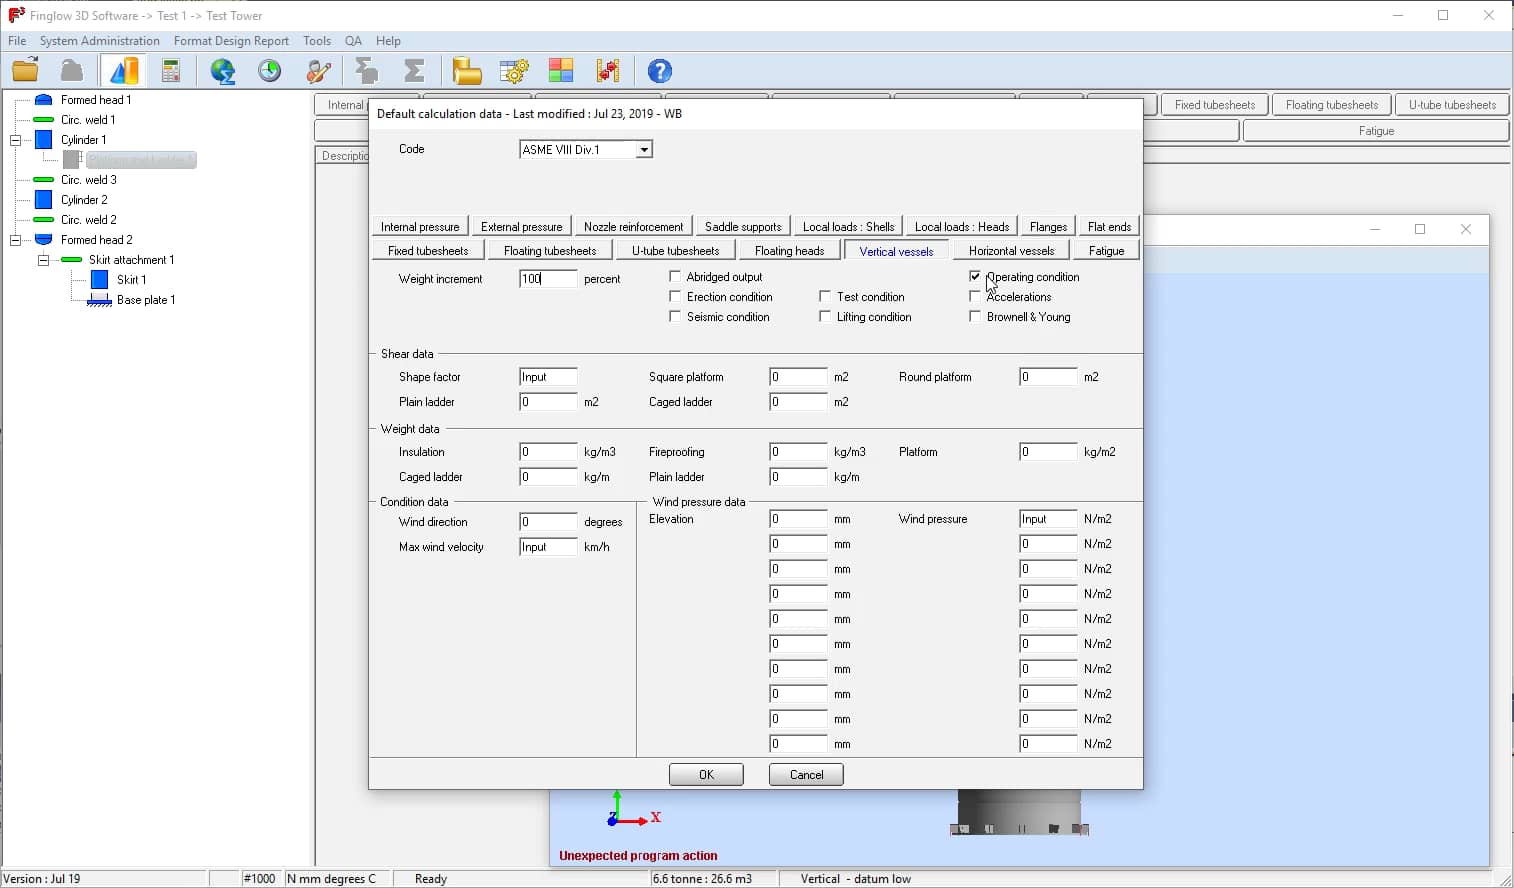1514x888 pixels.
Task: Click the Weight increment input field
Action: [x=548, y=279]
